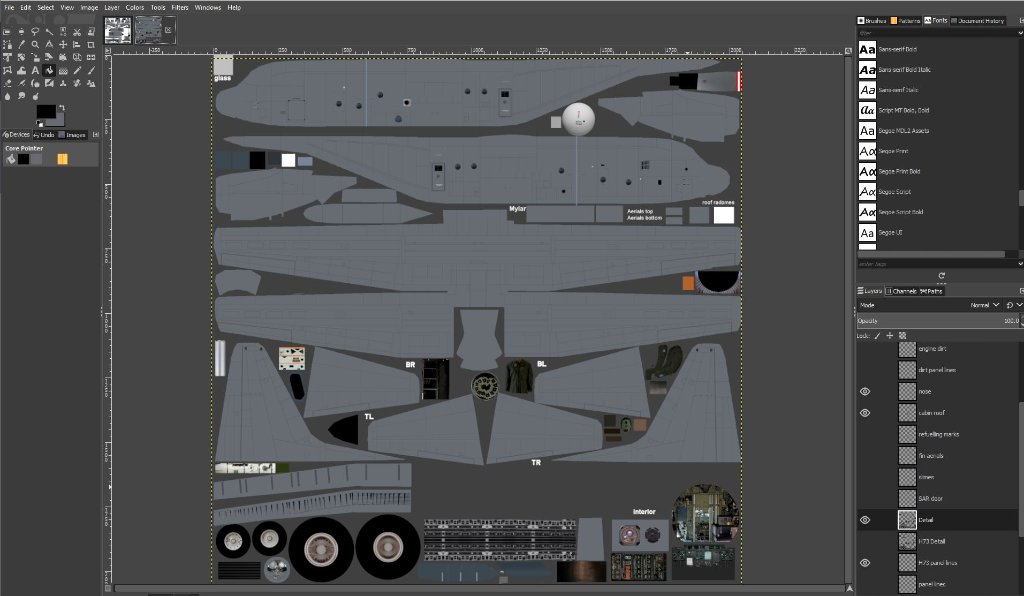Pick the Zoom magnifier tool

click(35, 44)
